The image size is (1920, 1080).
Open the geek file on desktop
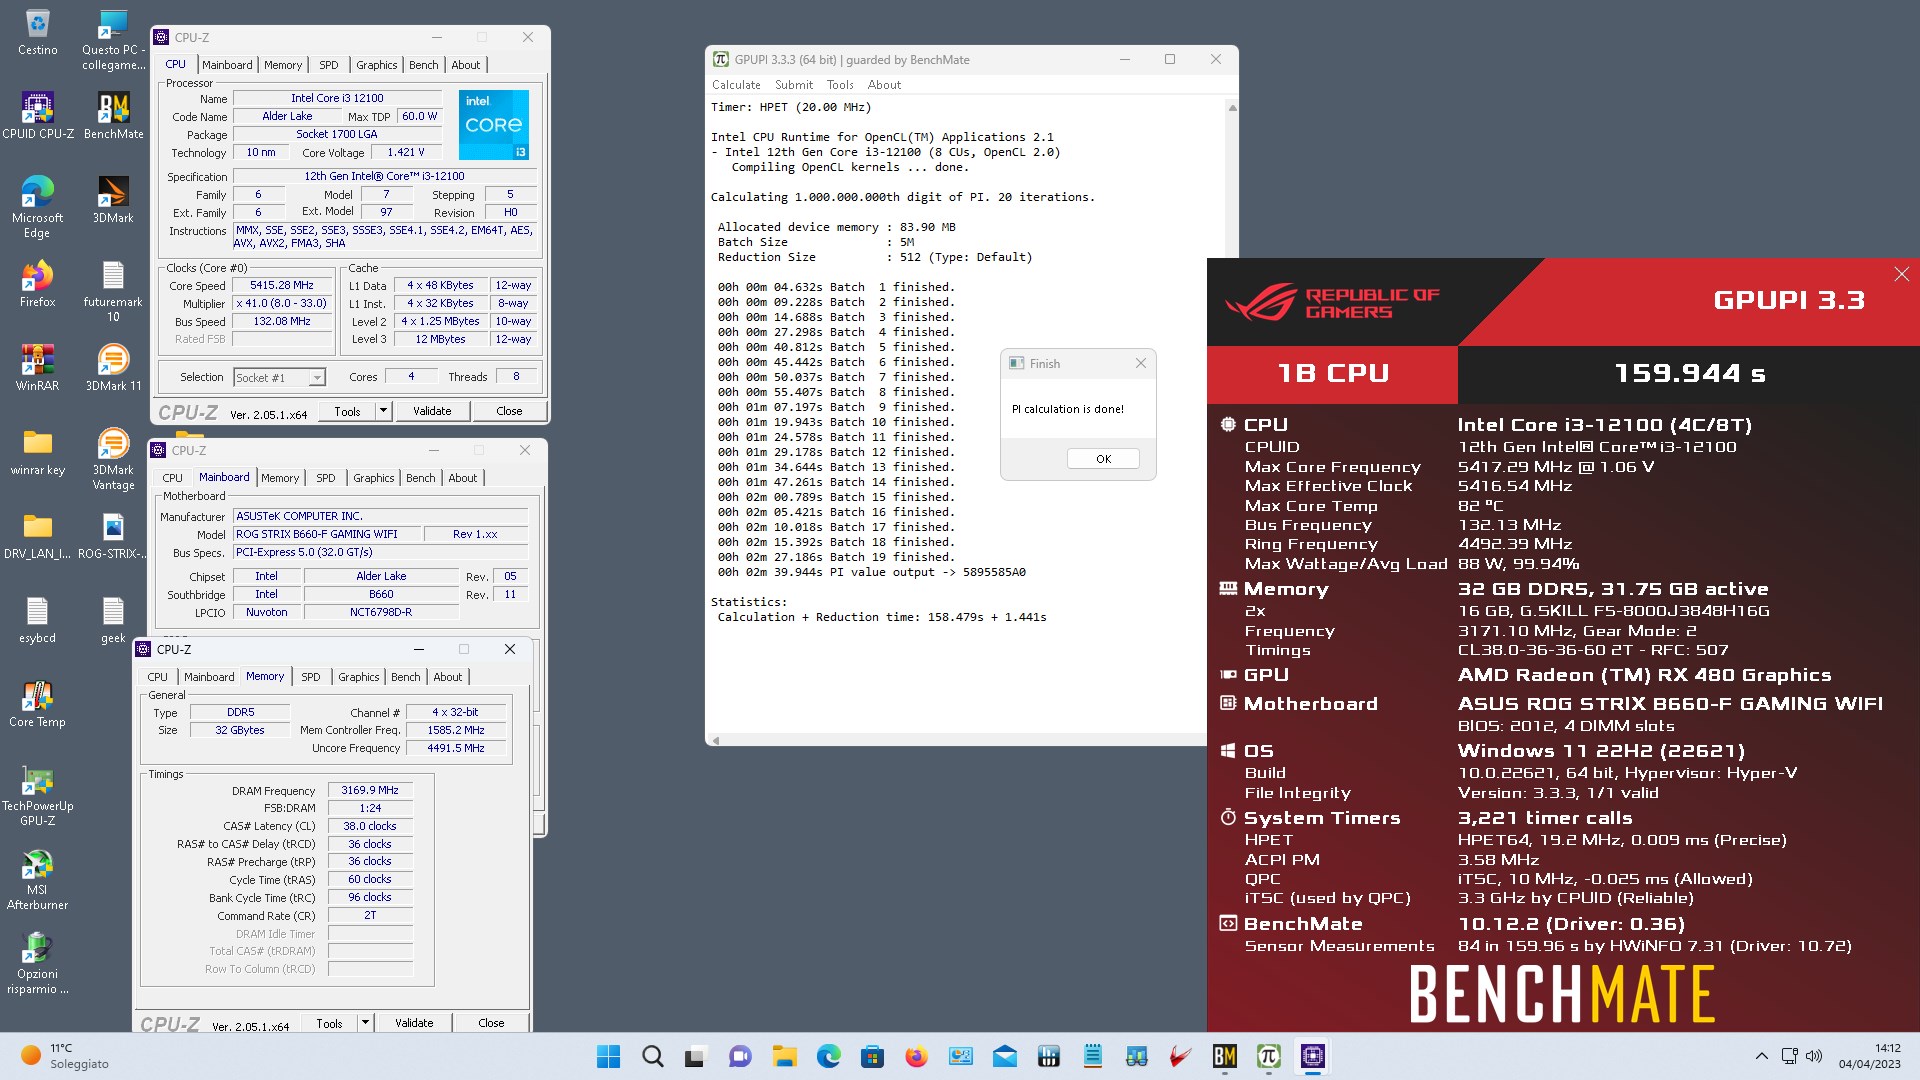[113, 619]
